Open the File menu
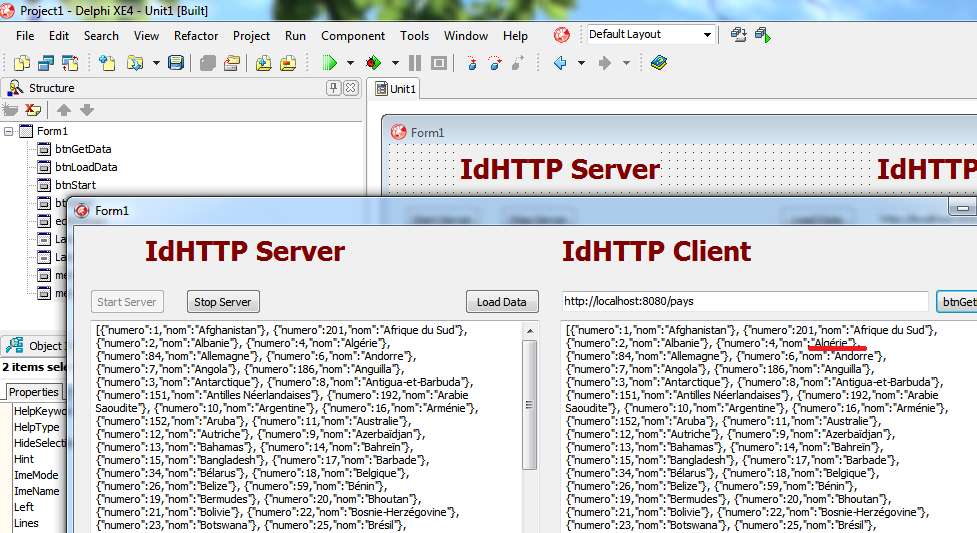977x533 pixels. pyautogui.click(x=25, y=36)
